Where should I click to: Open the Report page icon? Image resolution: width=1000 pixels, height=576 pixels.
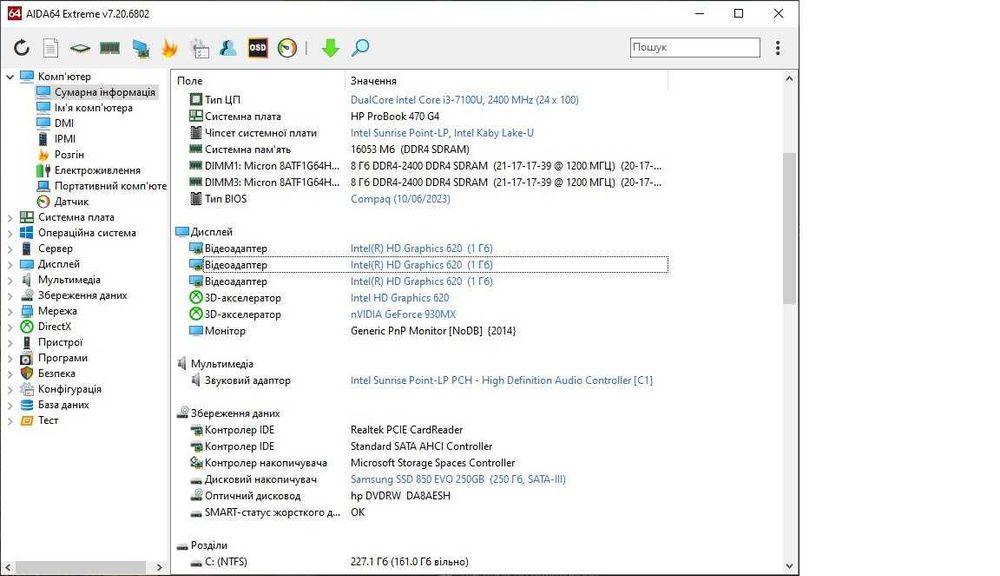tap(51, 48)
